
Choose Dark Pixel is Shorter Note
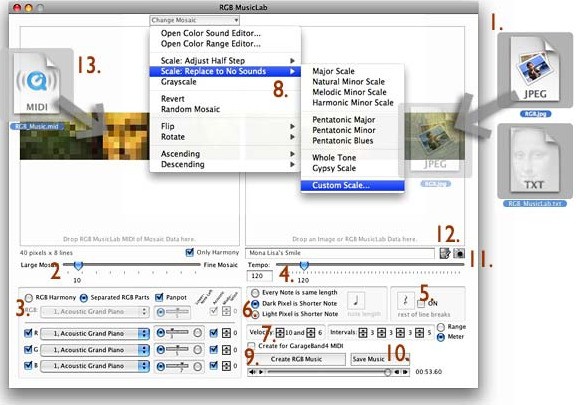255,304
